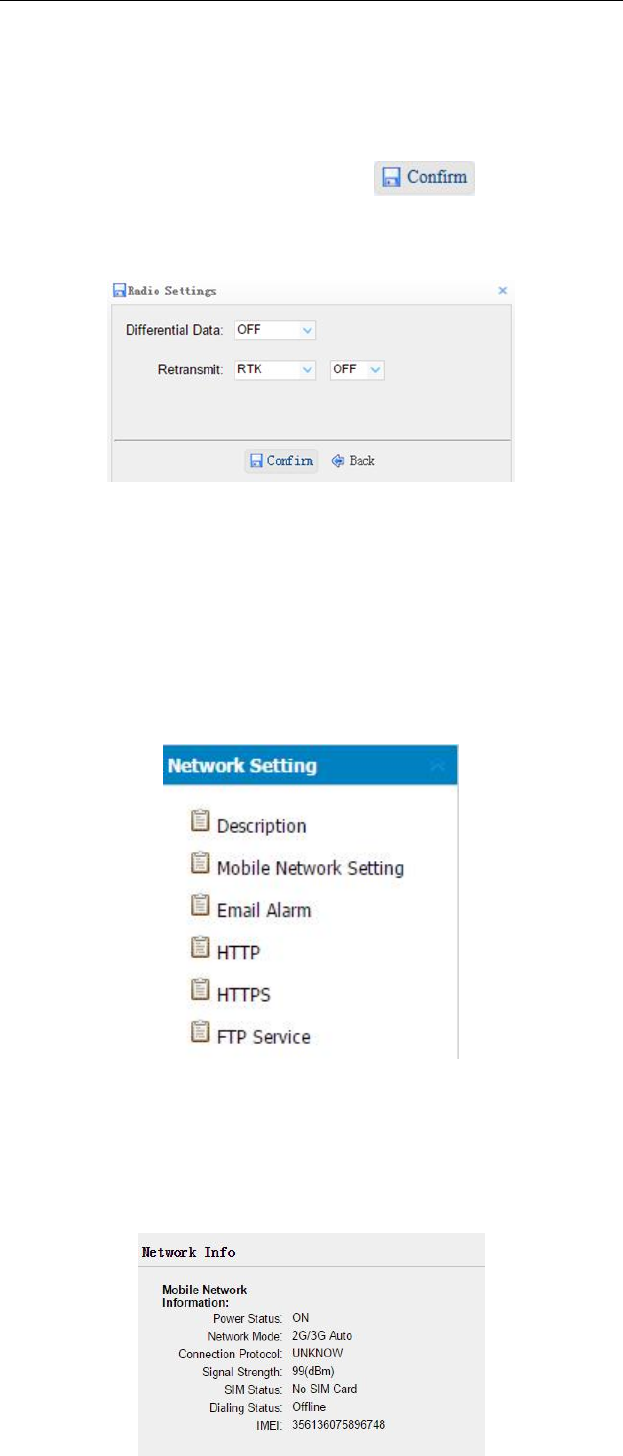The height and width of the screenshot is (1456, 623).
Task: Click the Description clipboard icon
Action: coord(200,822)
